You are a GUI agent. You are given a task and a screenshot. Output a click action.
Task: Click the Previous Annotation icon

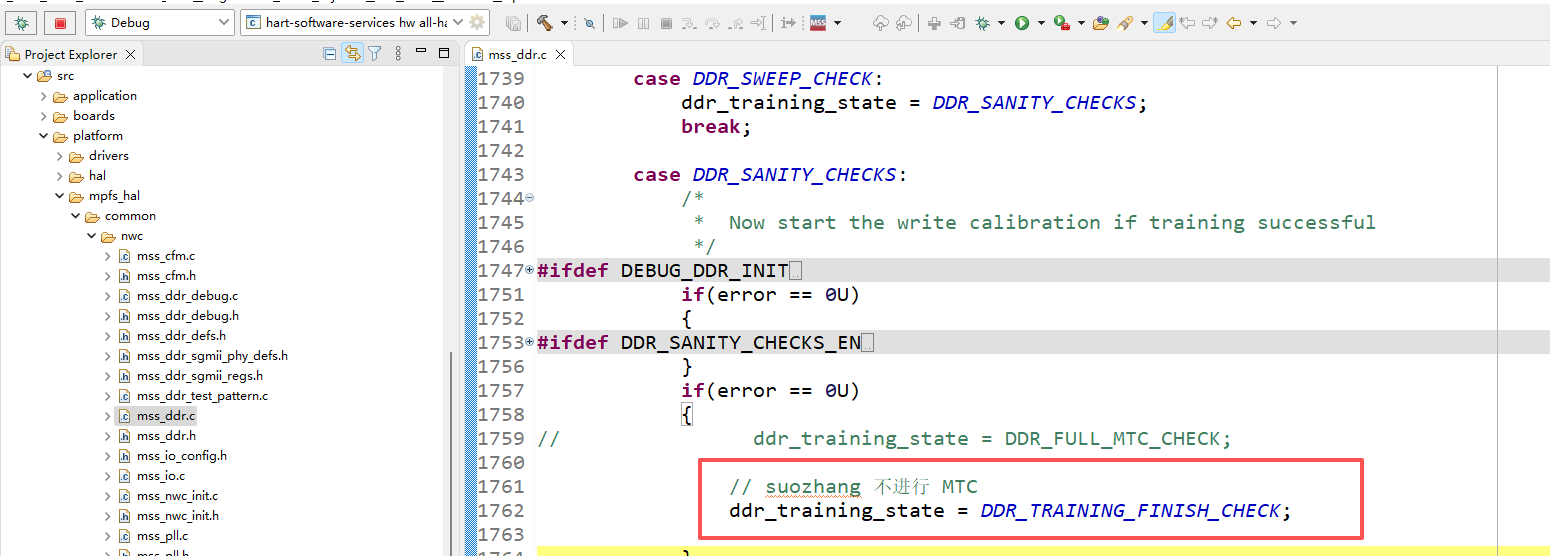pos(1187,23)
